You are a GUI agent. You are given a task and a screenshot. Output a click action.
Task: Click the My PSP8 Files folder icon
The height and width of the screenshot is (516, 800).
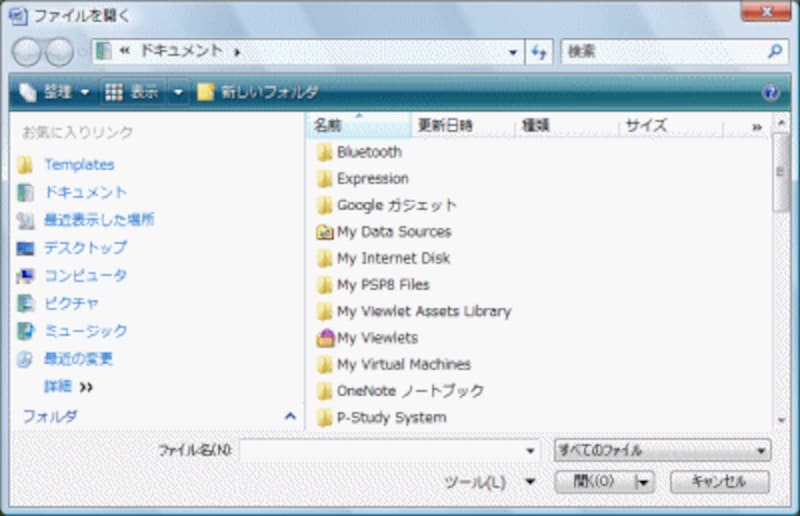point(324,285)
